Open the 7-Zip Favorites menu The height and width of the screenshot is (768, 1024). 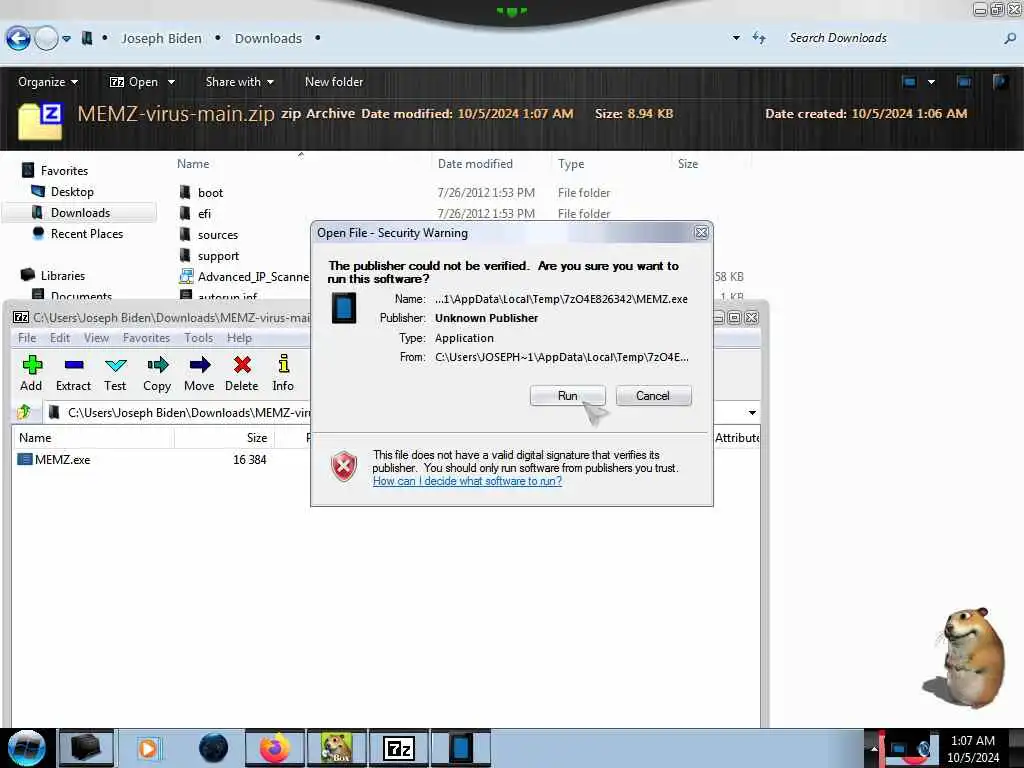[x=146, y=338]
